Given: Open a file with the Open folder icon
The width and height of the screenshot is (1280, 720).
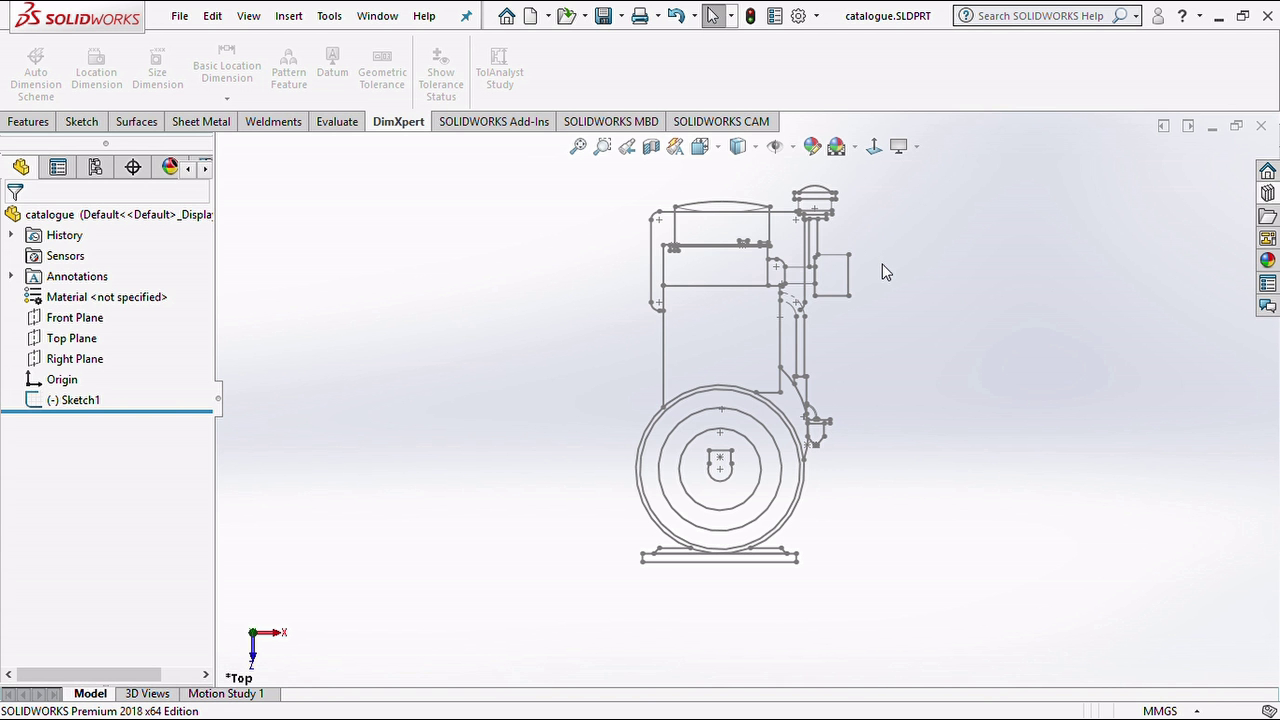Looking at the screenshot, I should (x=567, y=16).
